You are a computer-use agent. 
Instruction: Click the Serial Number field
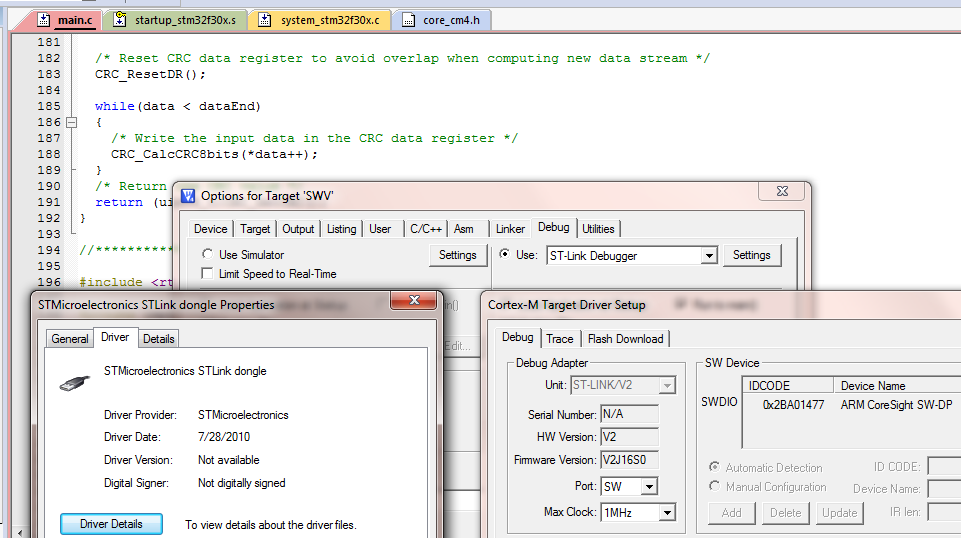629,414
